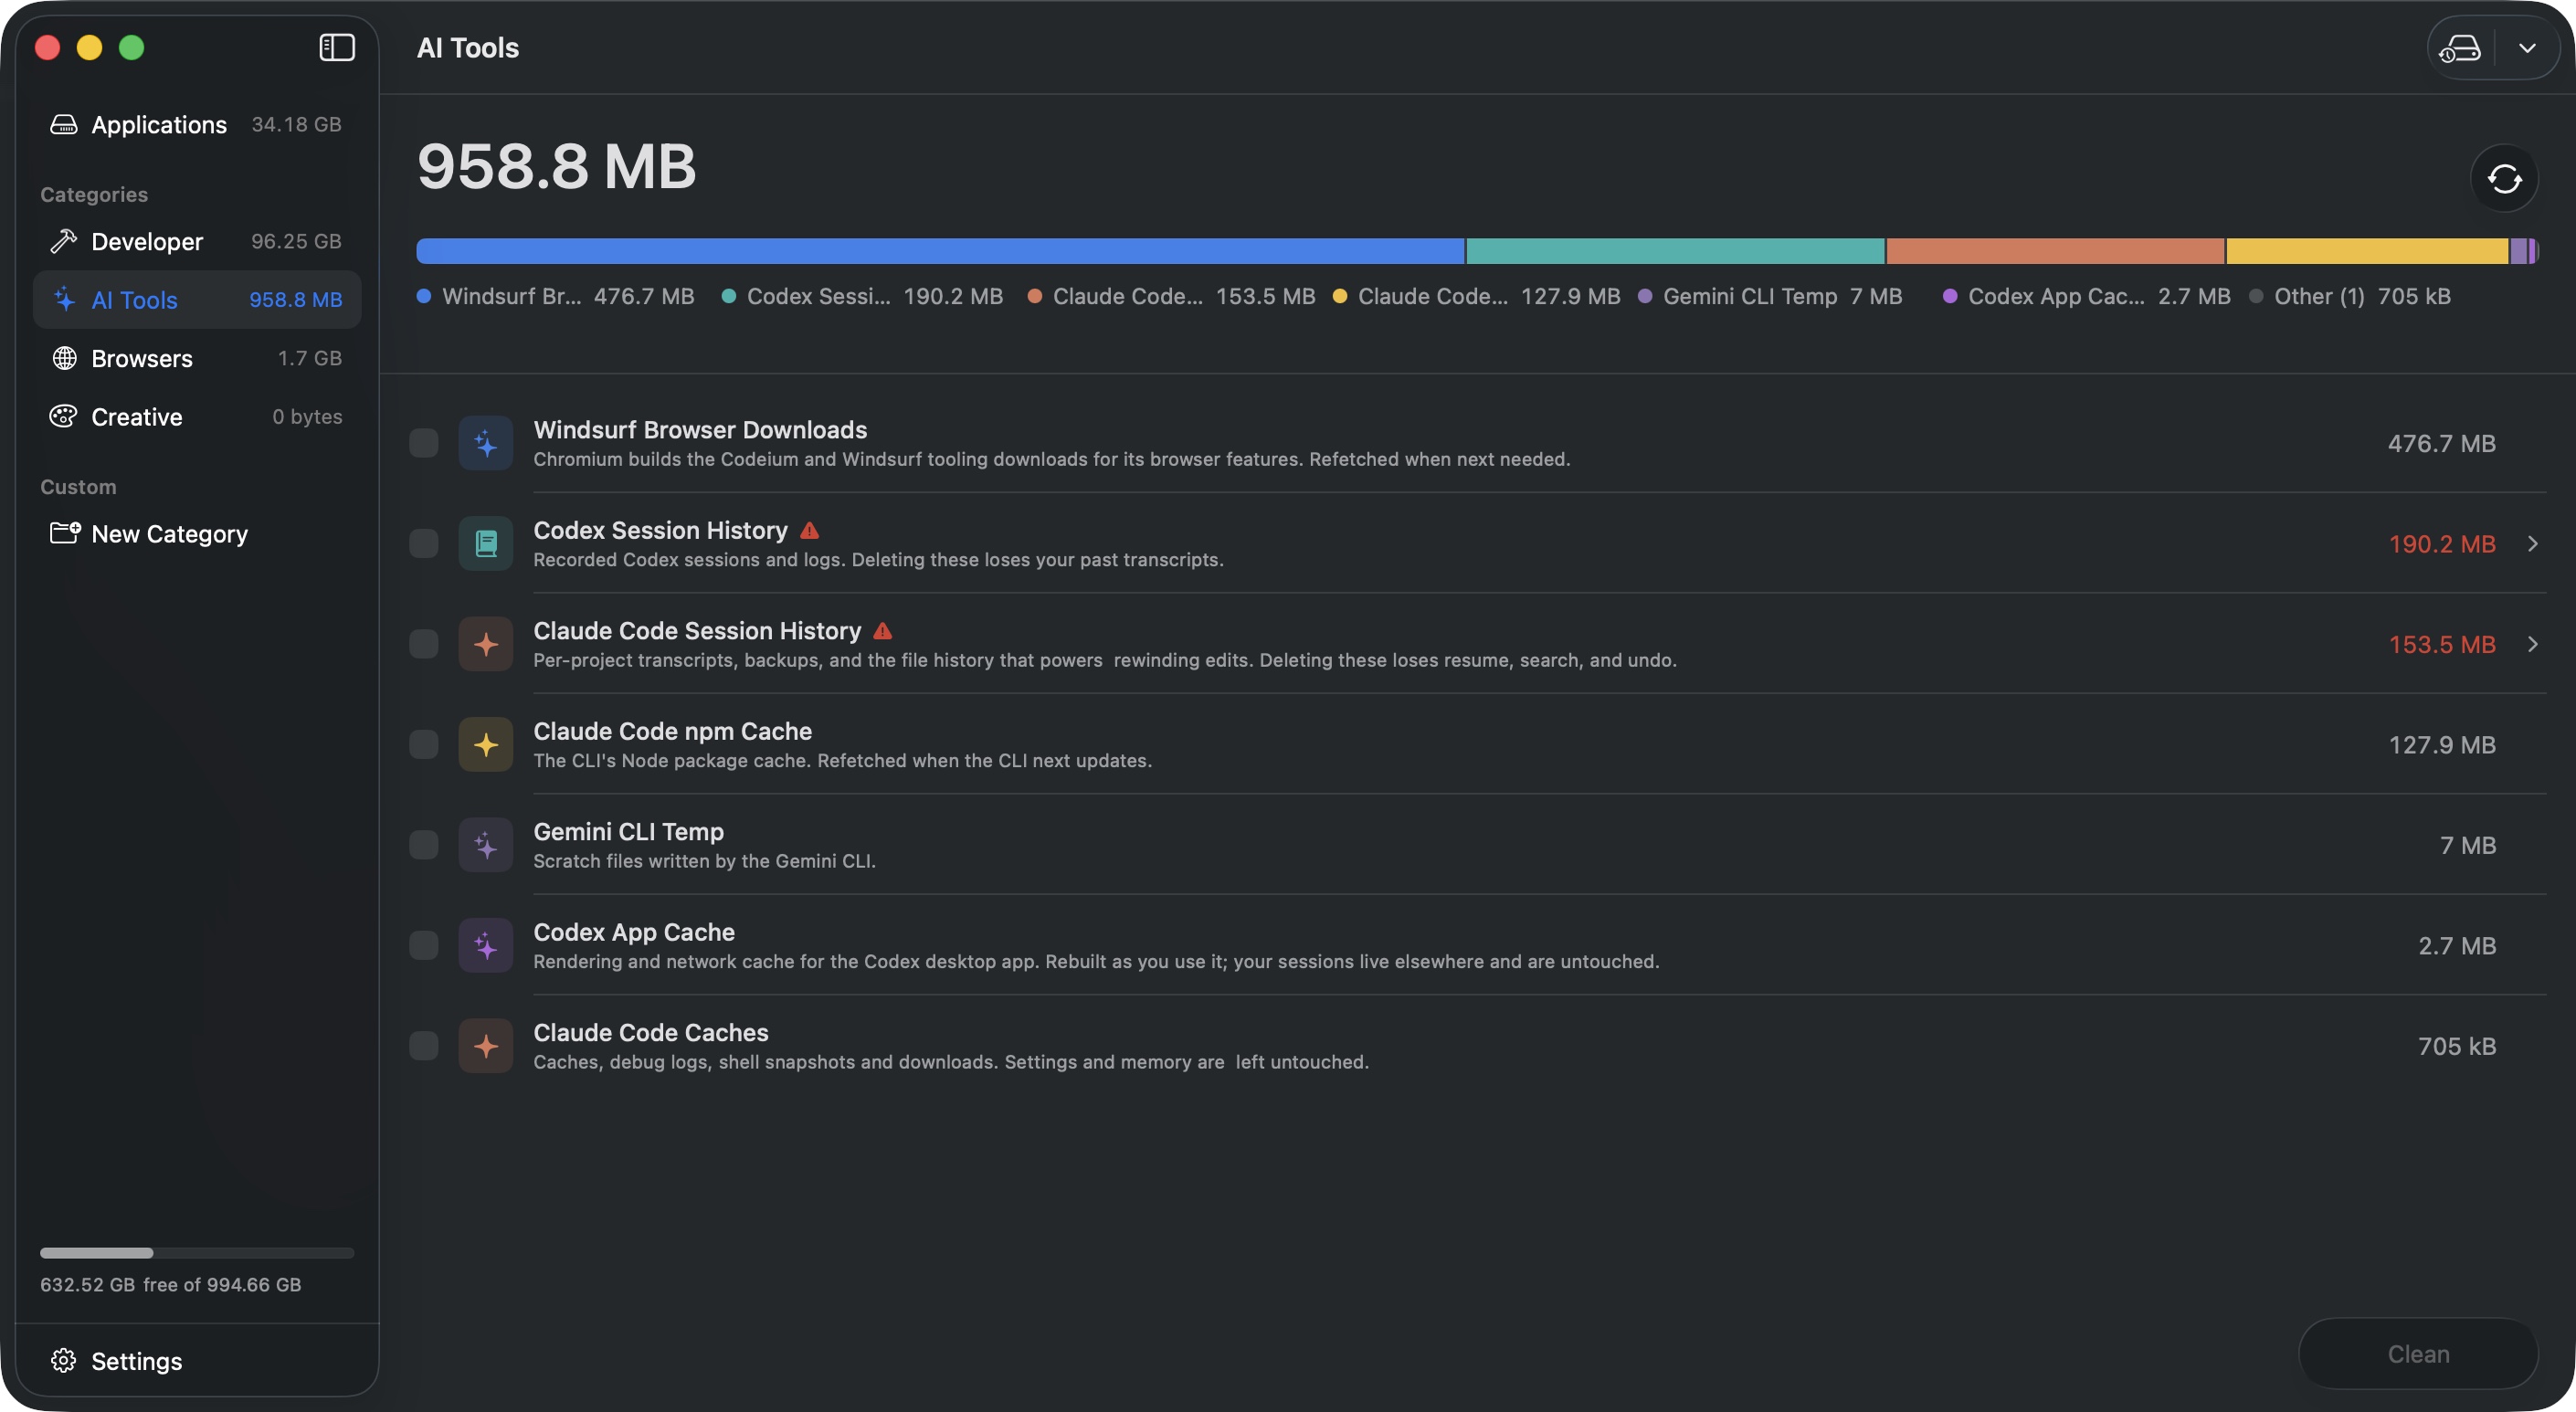Viewport: 2576px width, 1412px height.
Task: Check the Gemini CLI Temp checkbox
Action: point(424,845)
